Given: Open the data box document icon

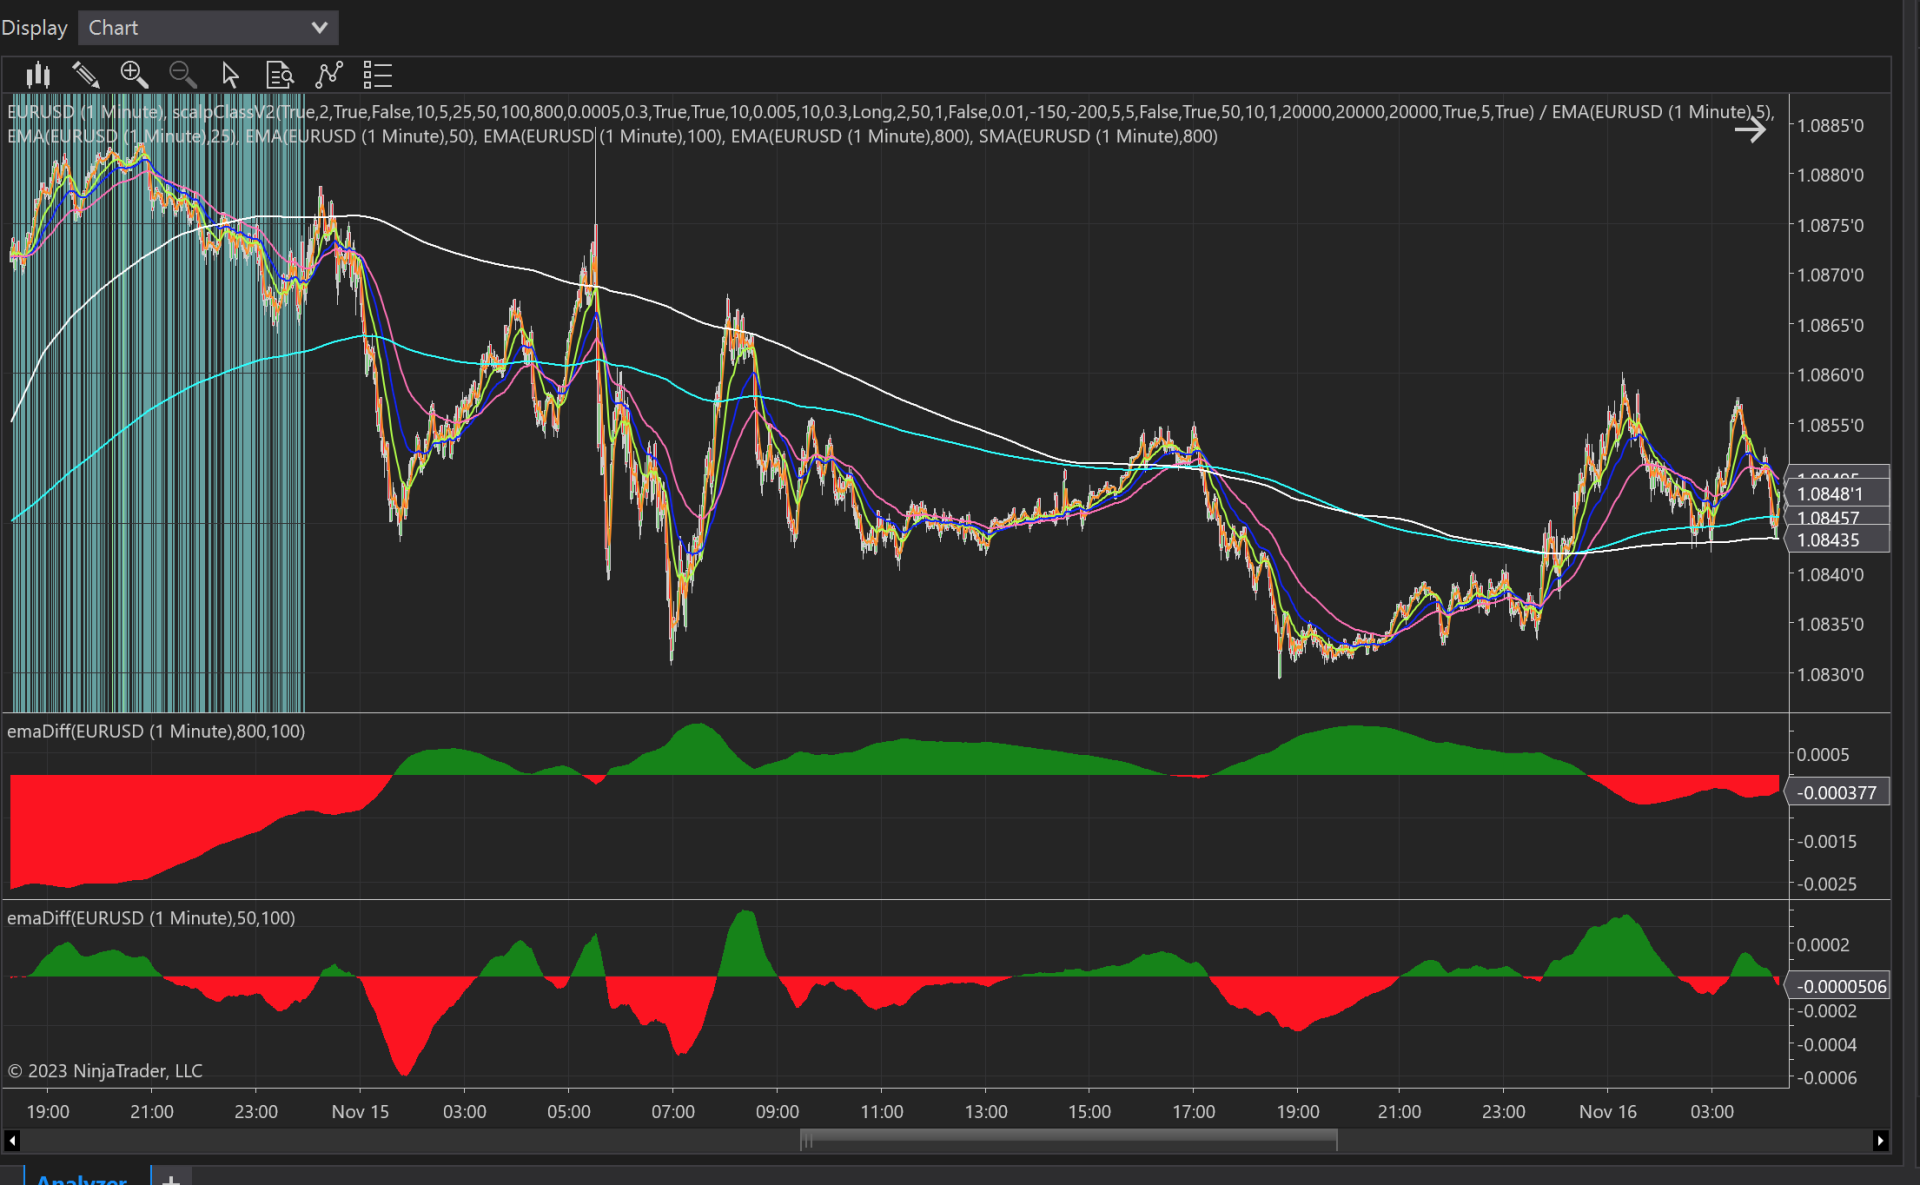Looking at the screenshot, I should (x=279, y=75).
